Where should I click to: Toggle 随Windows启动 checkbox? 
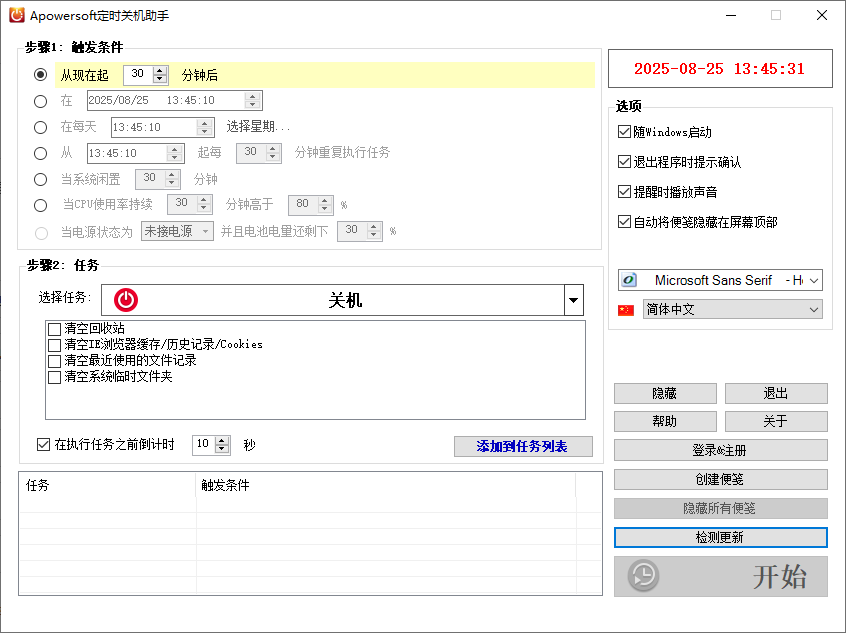pyautogui.click(x=624, y=132)
